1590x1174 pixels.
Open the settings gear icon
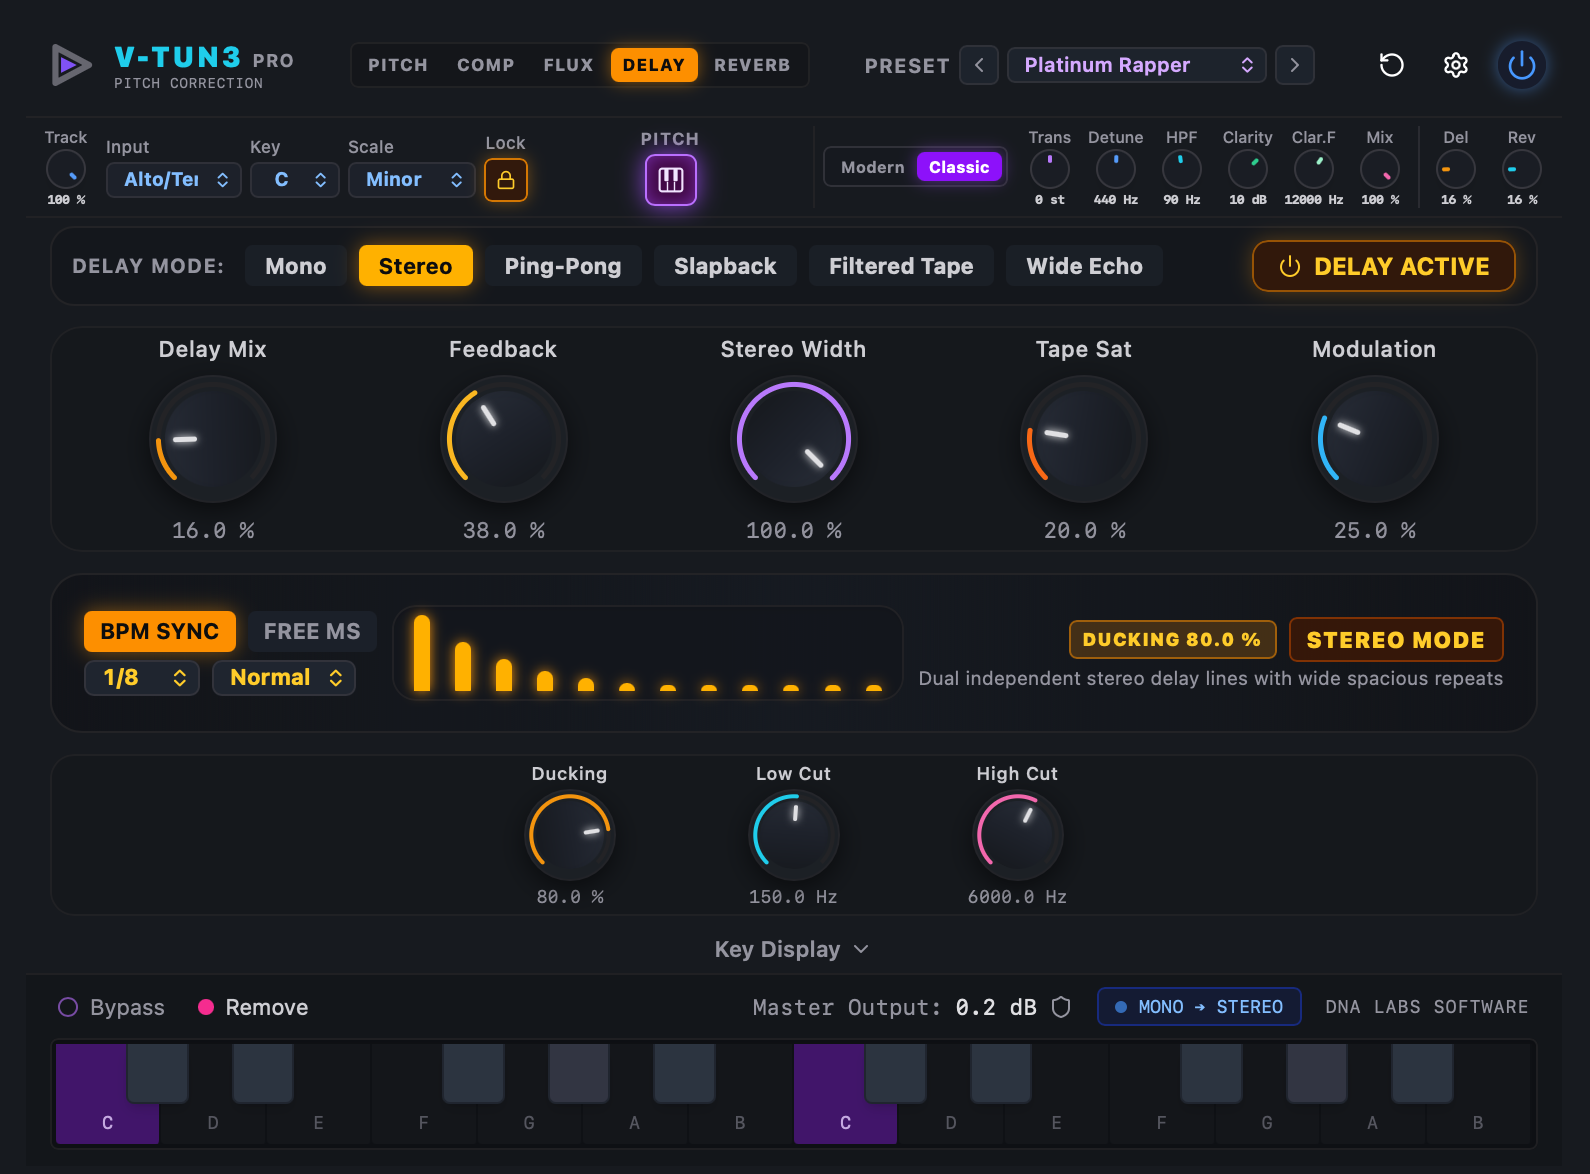point(1456,65)
